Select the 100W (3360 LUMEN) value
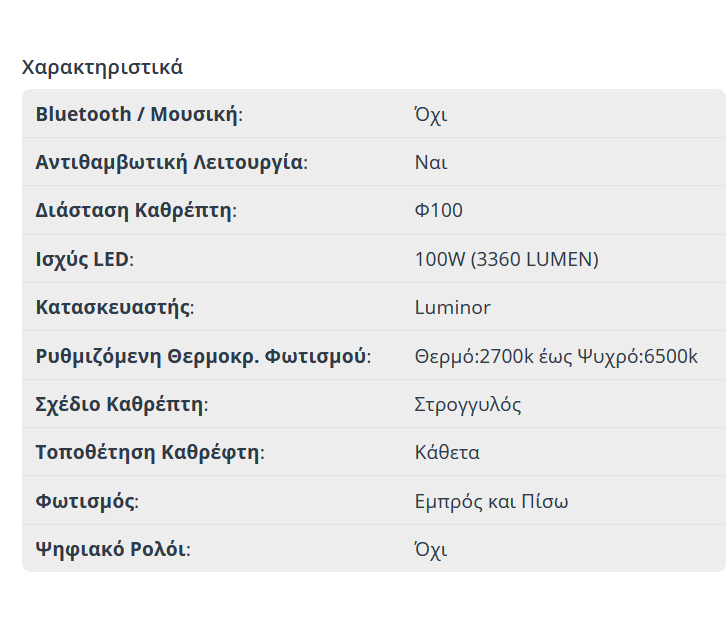The height and width of the screenshot is (626, 726). pos(506,259)
